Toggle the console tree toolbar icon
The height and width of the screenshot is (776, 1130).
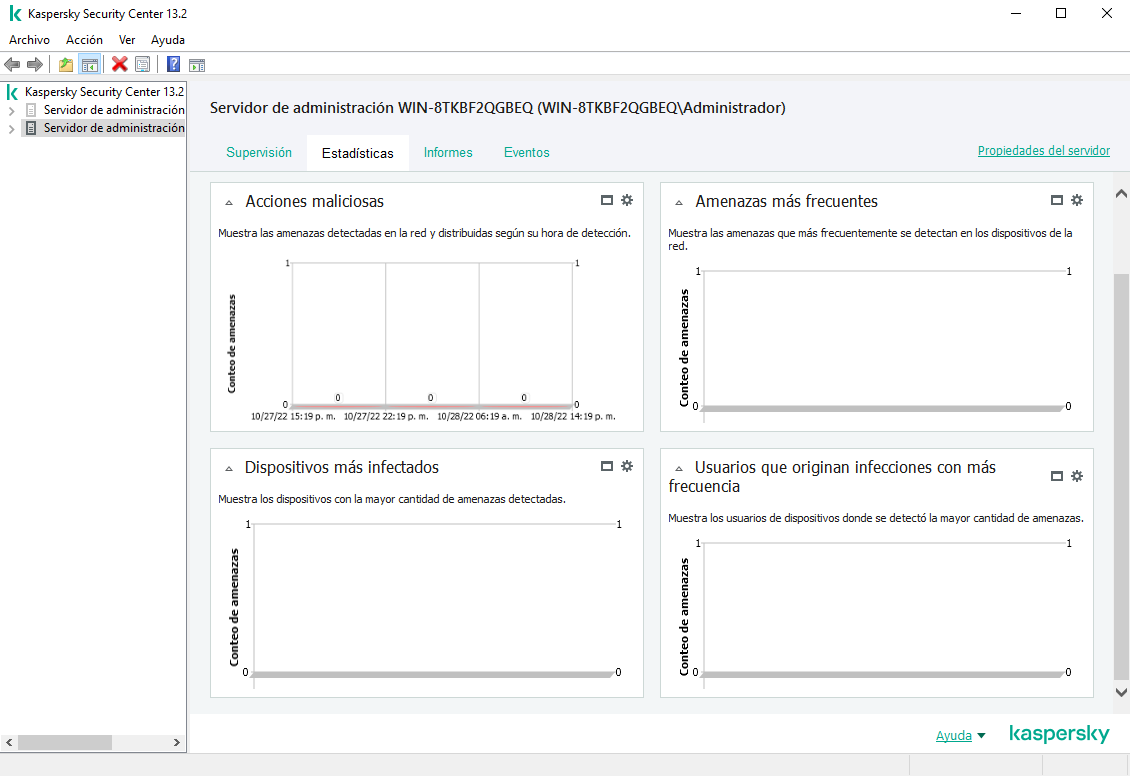(x=89, y=65)
